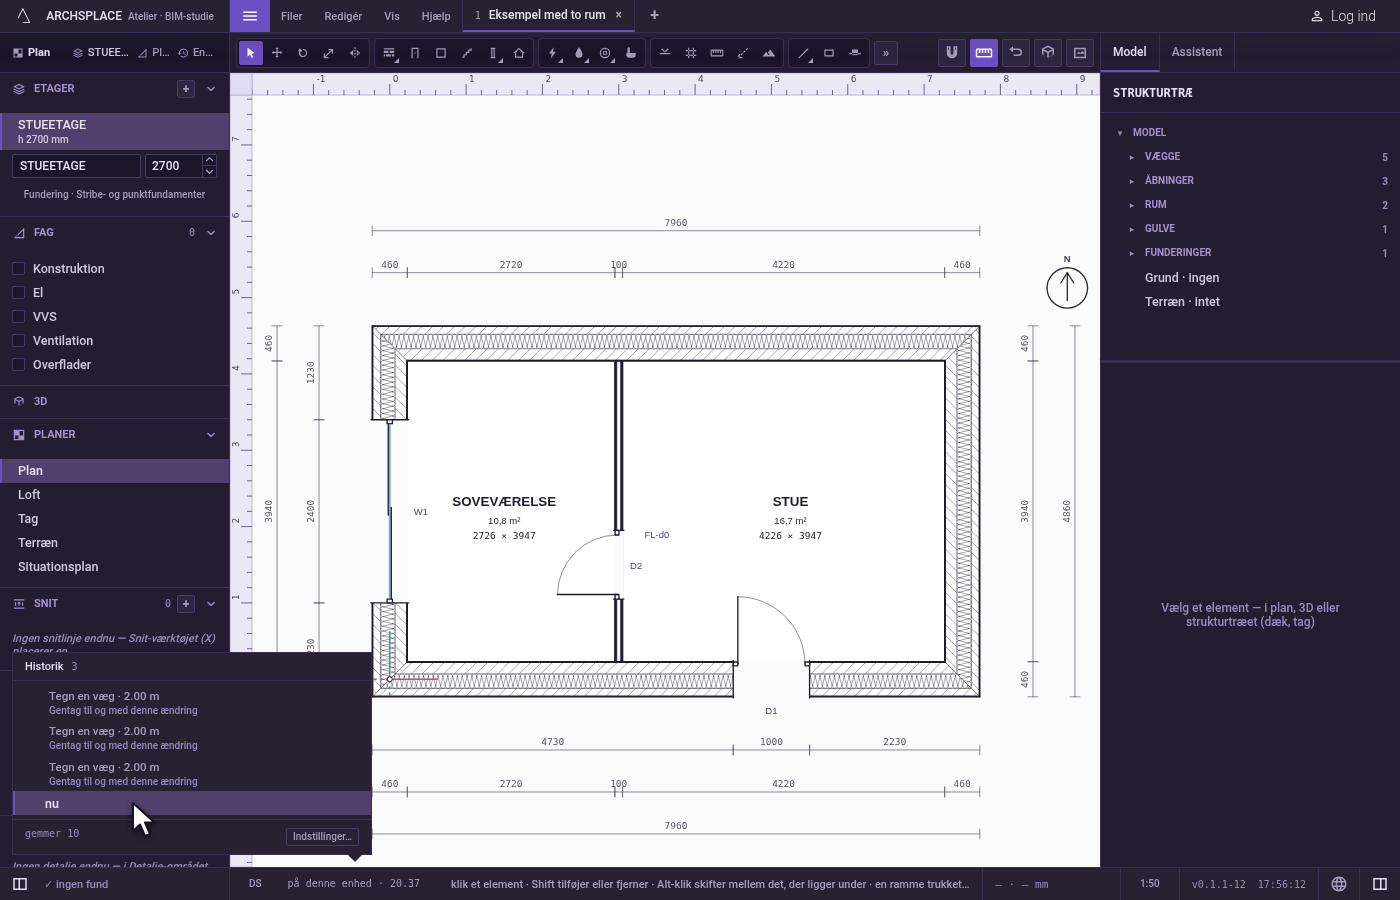The image size is (1400, 900).
Task: Expand the VÆGGE tree node
Action: tap(1132, 157)
